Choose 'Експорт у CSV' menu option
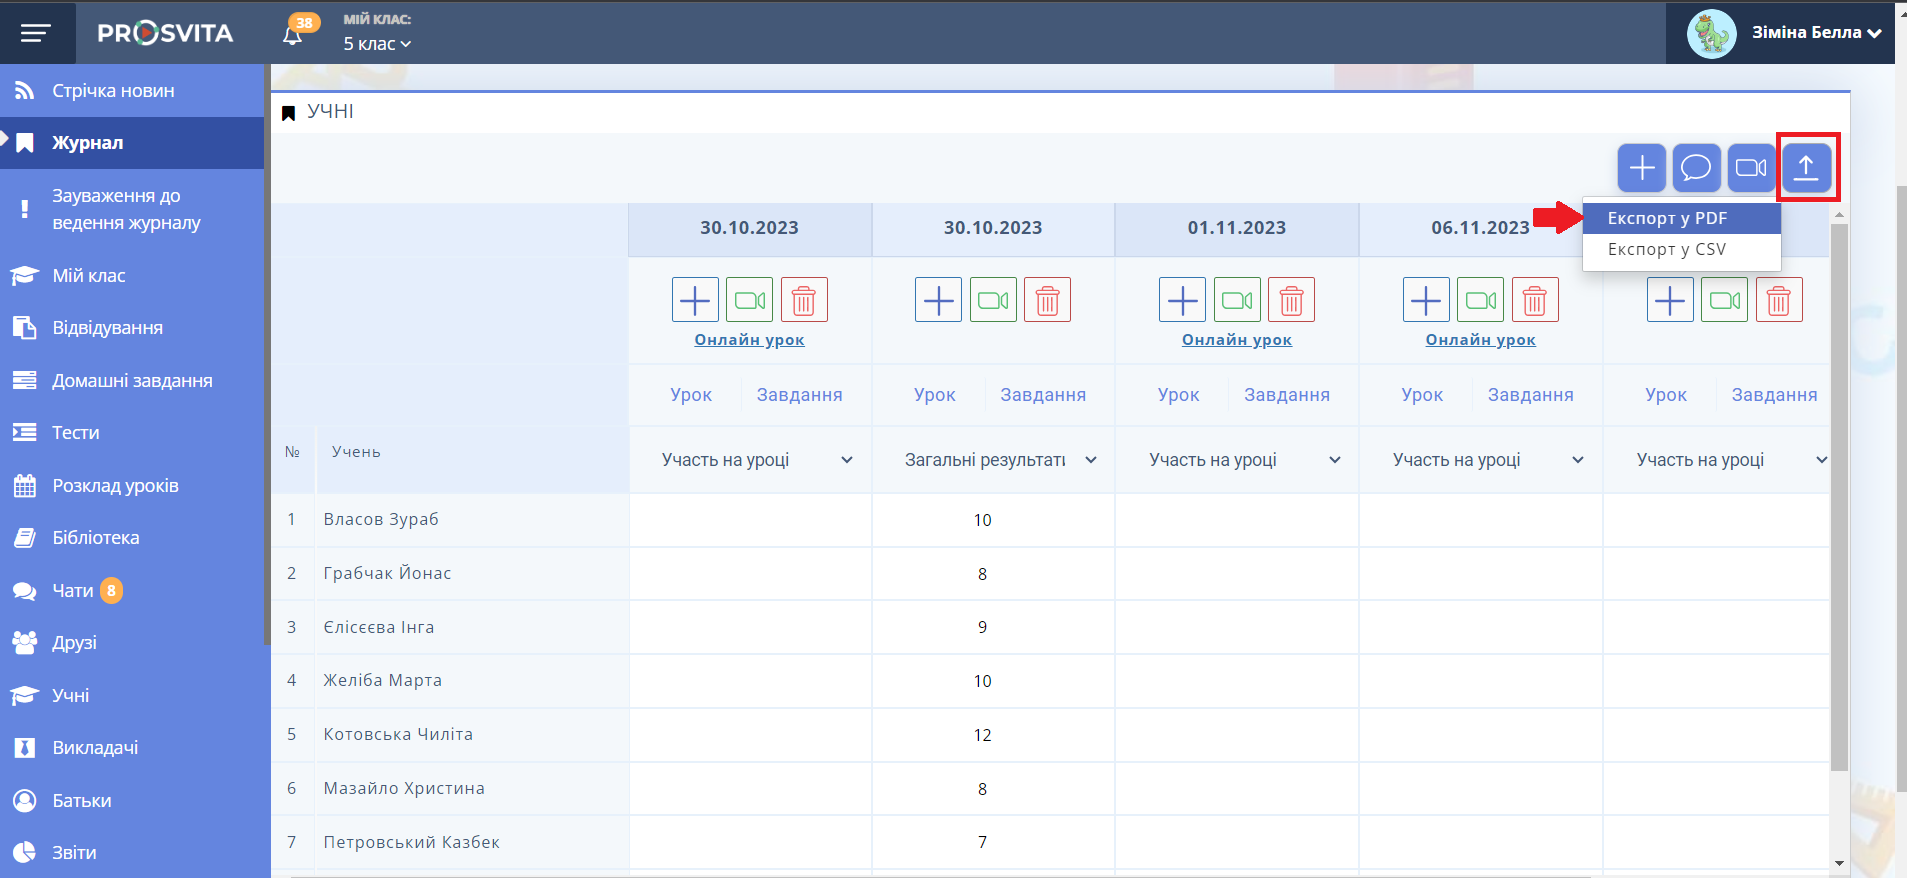 pos(1667,250)
